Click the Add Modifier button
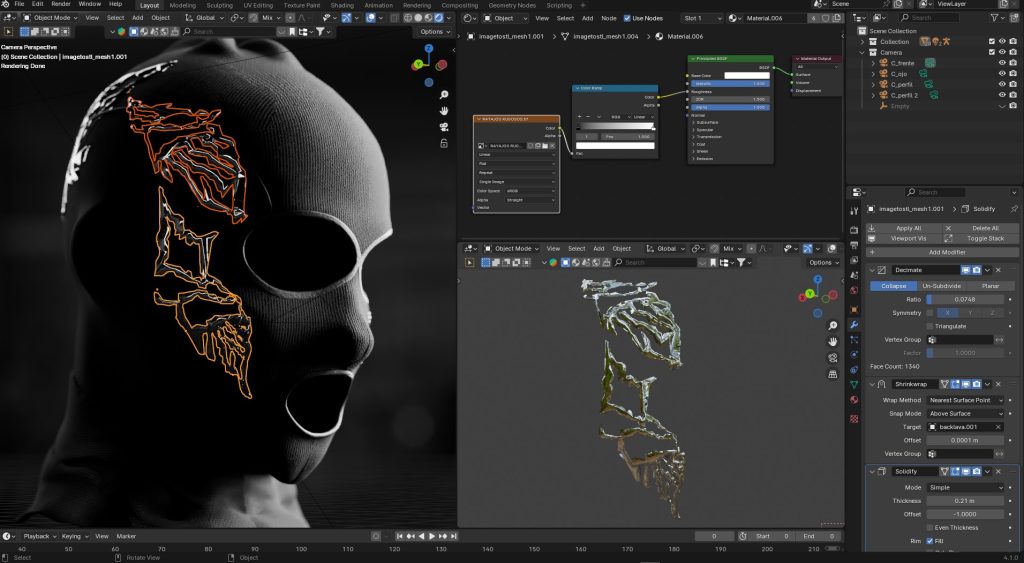Image resolution: width=1024 pixels, height=563 pixels. point(942,252)
